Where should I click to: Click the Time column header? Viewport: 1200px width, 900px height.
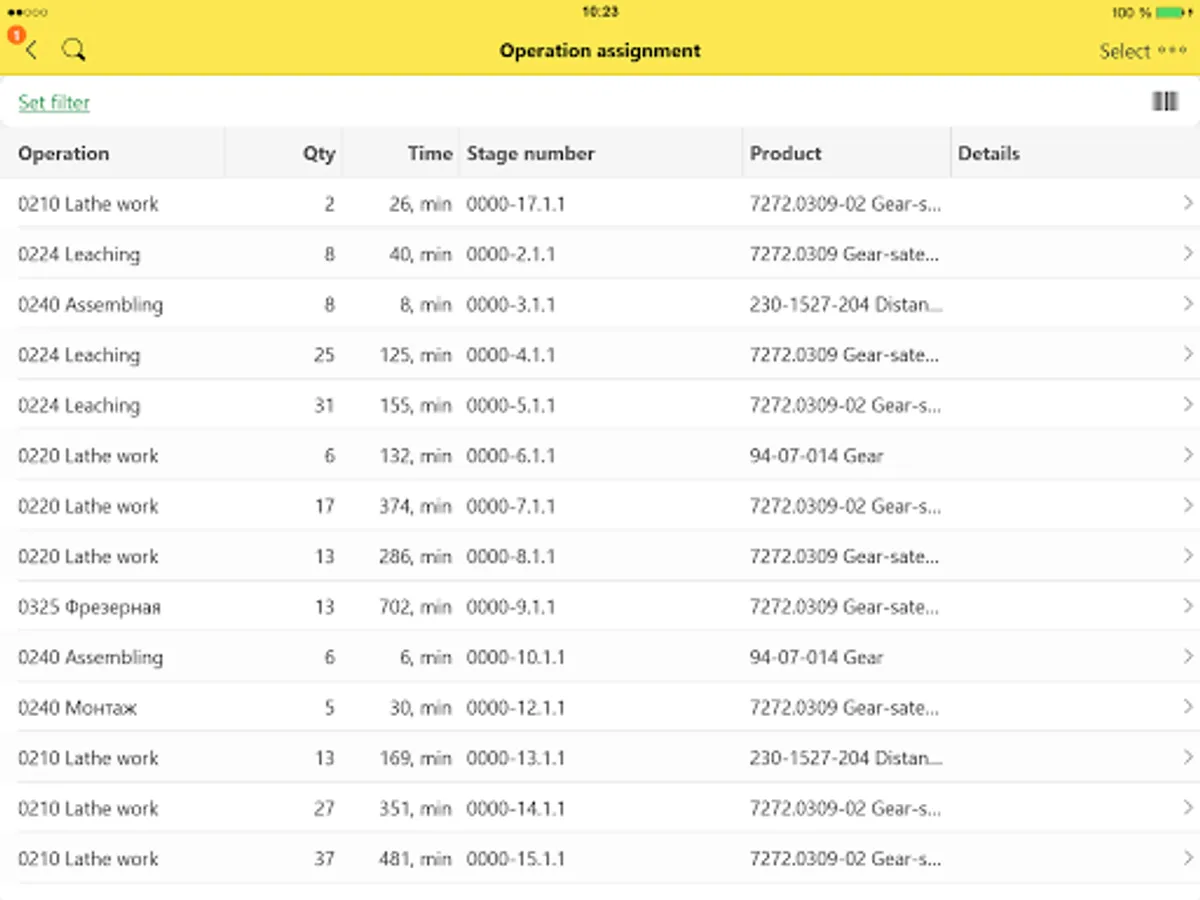[430, 154]
